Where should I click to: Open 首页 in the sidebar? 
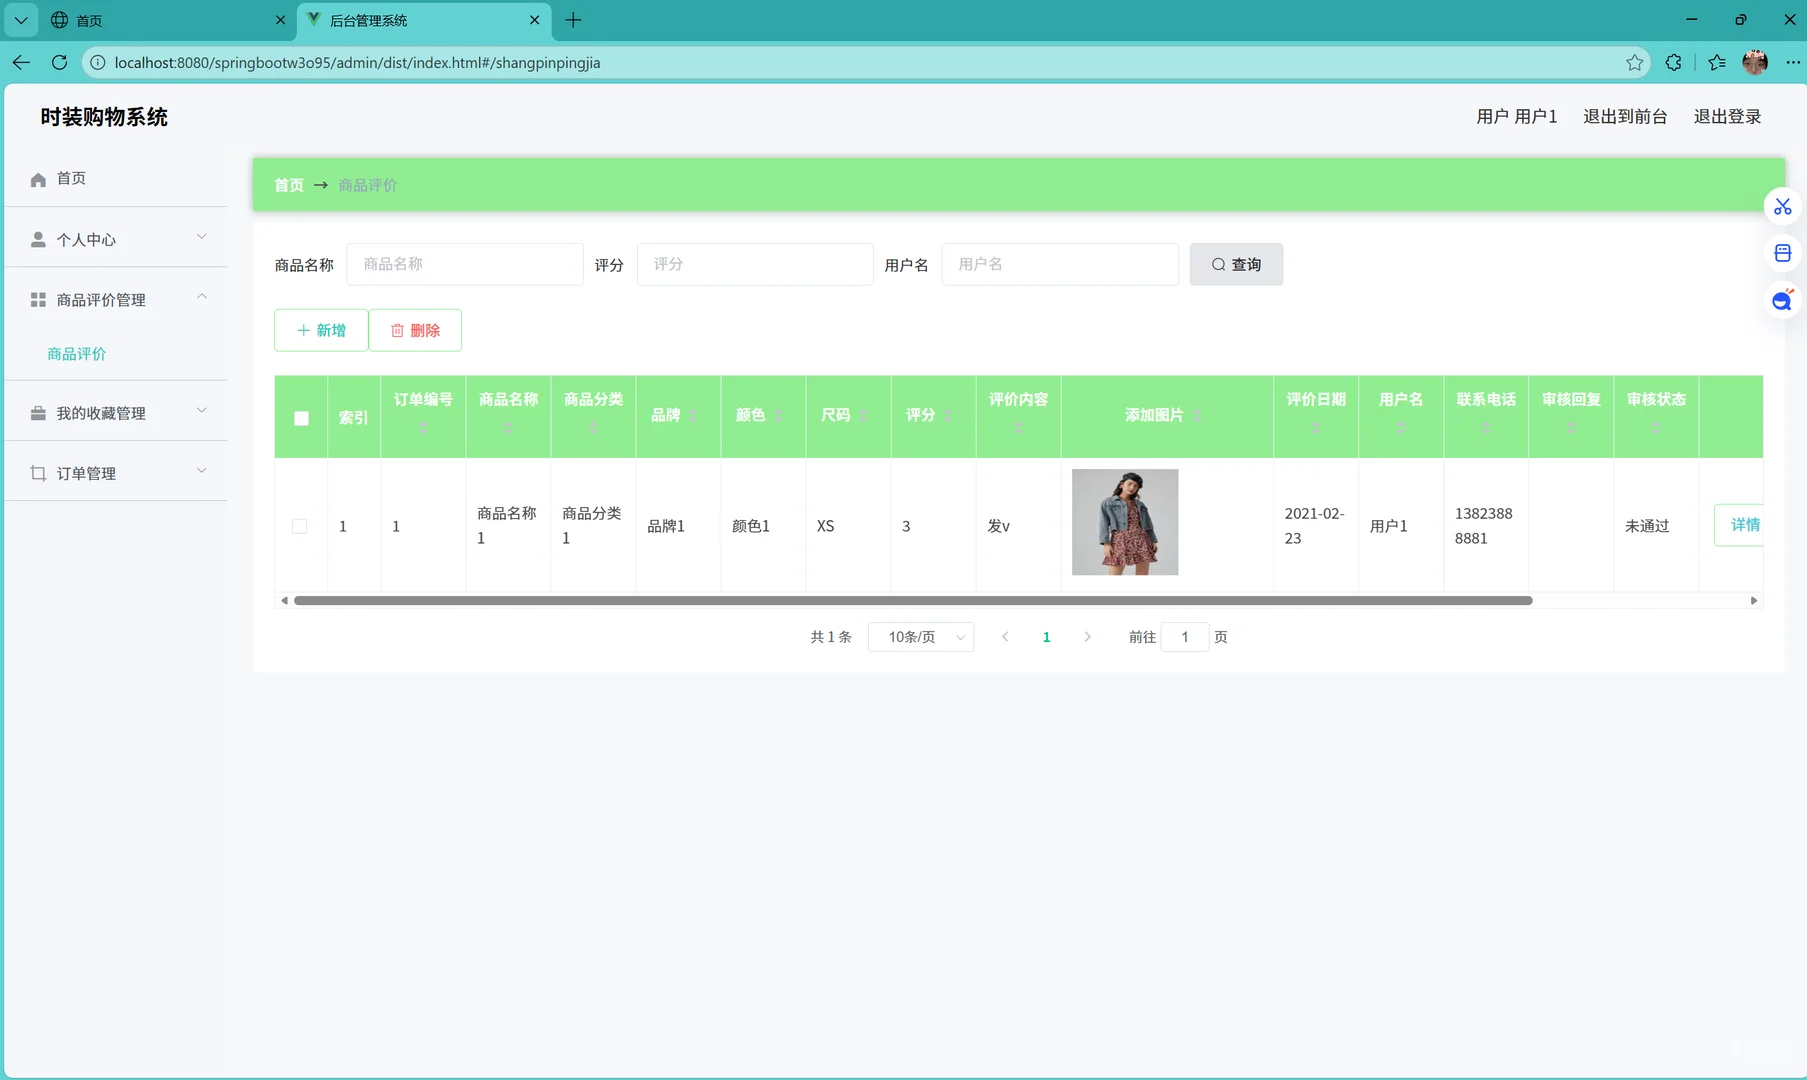tap(116, 178)
